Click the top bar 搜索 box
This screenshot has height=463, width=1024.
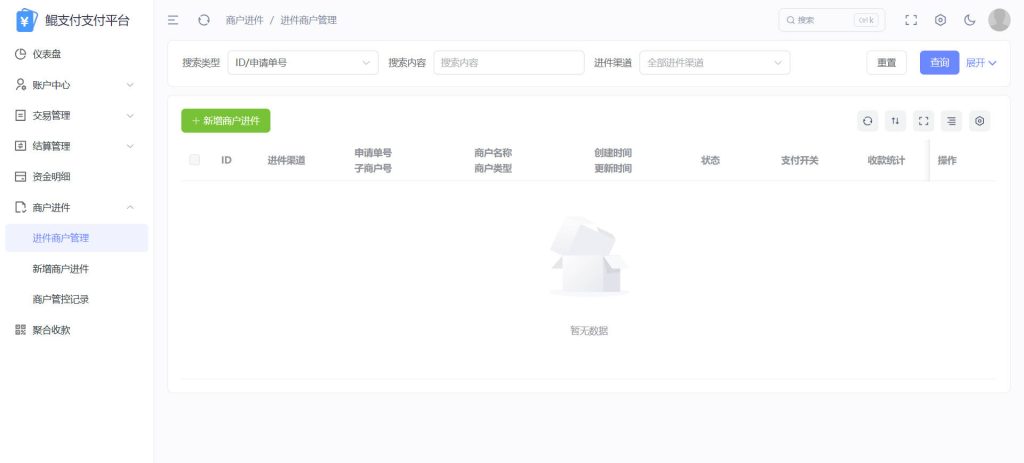[831, 20]
